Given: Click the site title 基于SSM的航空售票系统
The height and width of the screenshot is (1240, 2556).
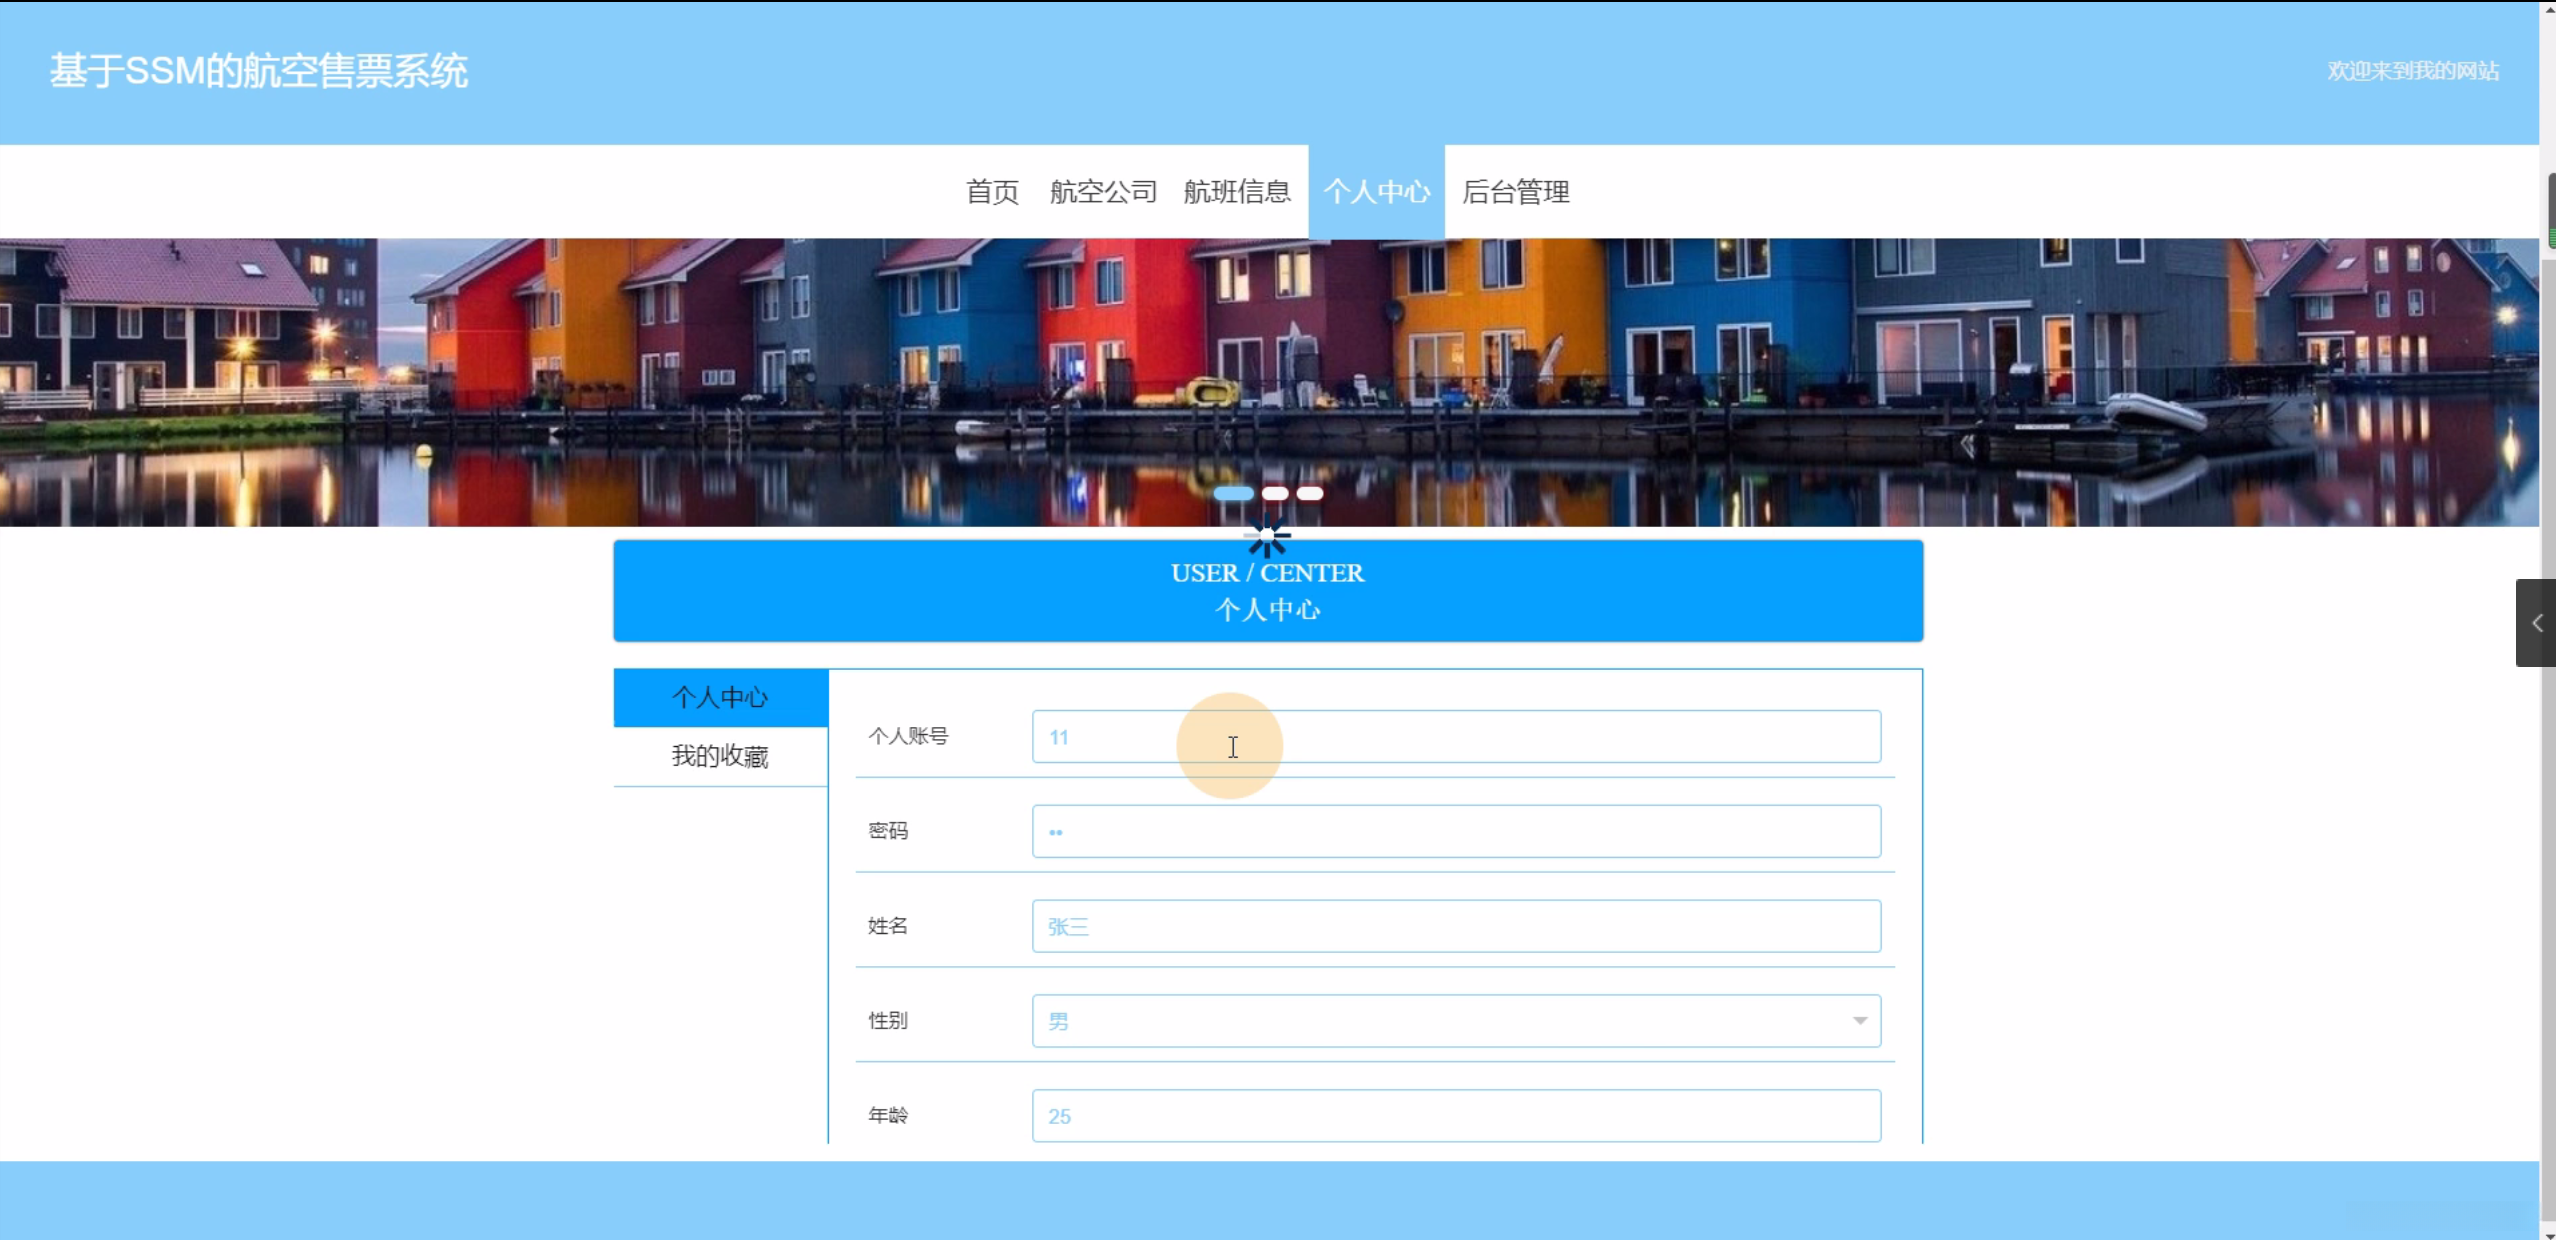Looking at the screenshot, I should point(259,71).
